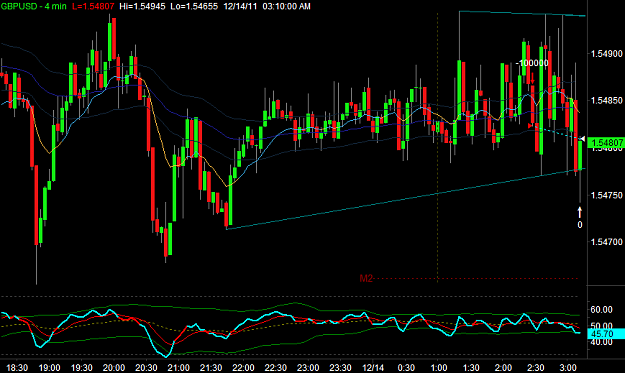Click the 18:30 time axis label
Screen dimensions: 625x373
pos(18,367)
